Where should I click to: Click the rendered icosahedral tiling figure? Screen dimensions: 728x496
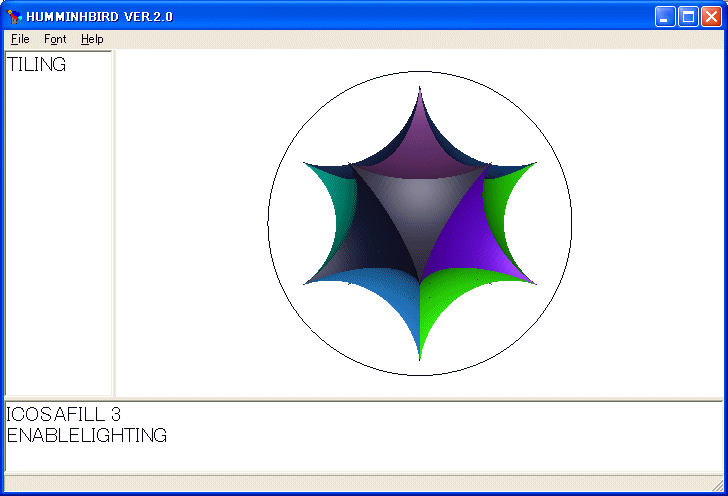(420, 223)
